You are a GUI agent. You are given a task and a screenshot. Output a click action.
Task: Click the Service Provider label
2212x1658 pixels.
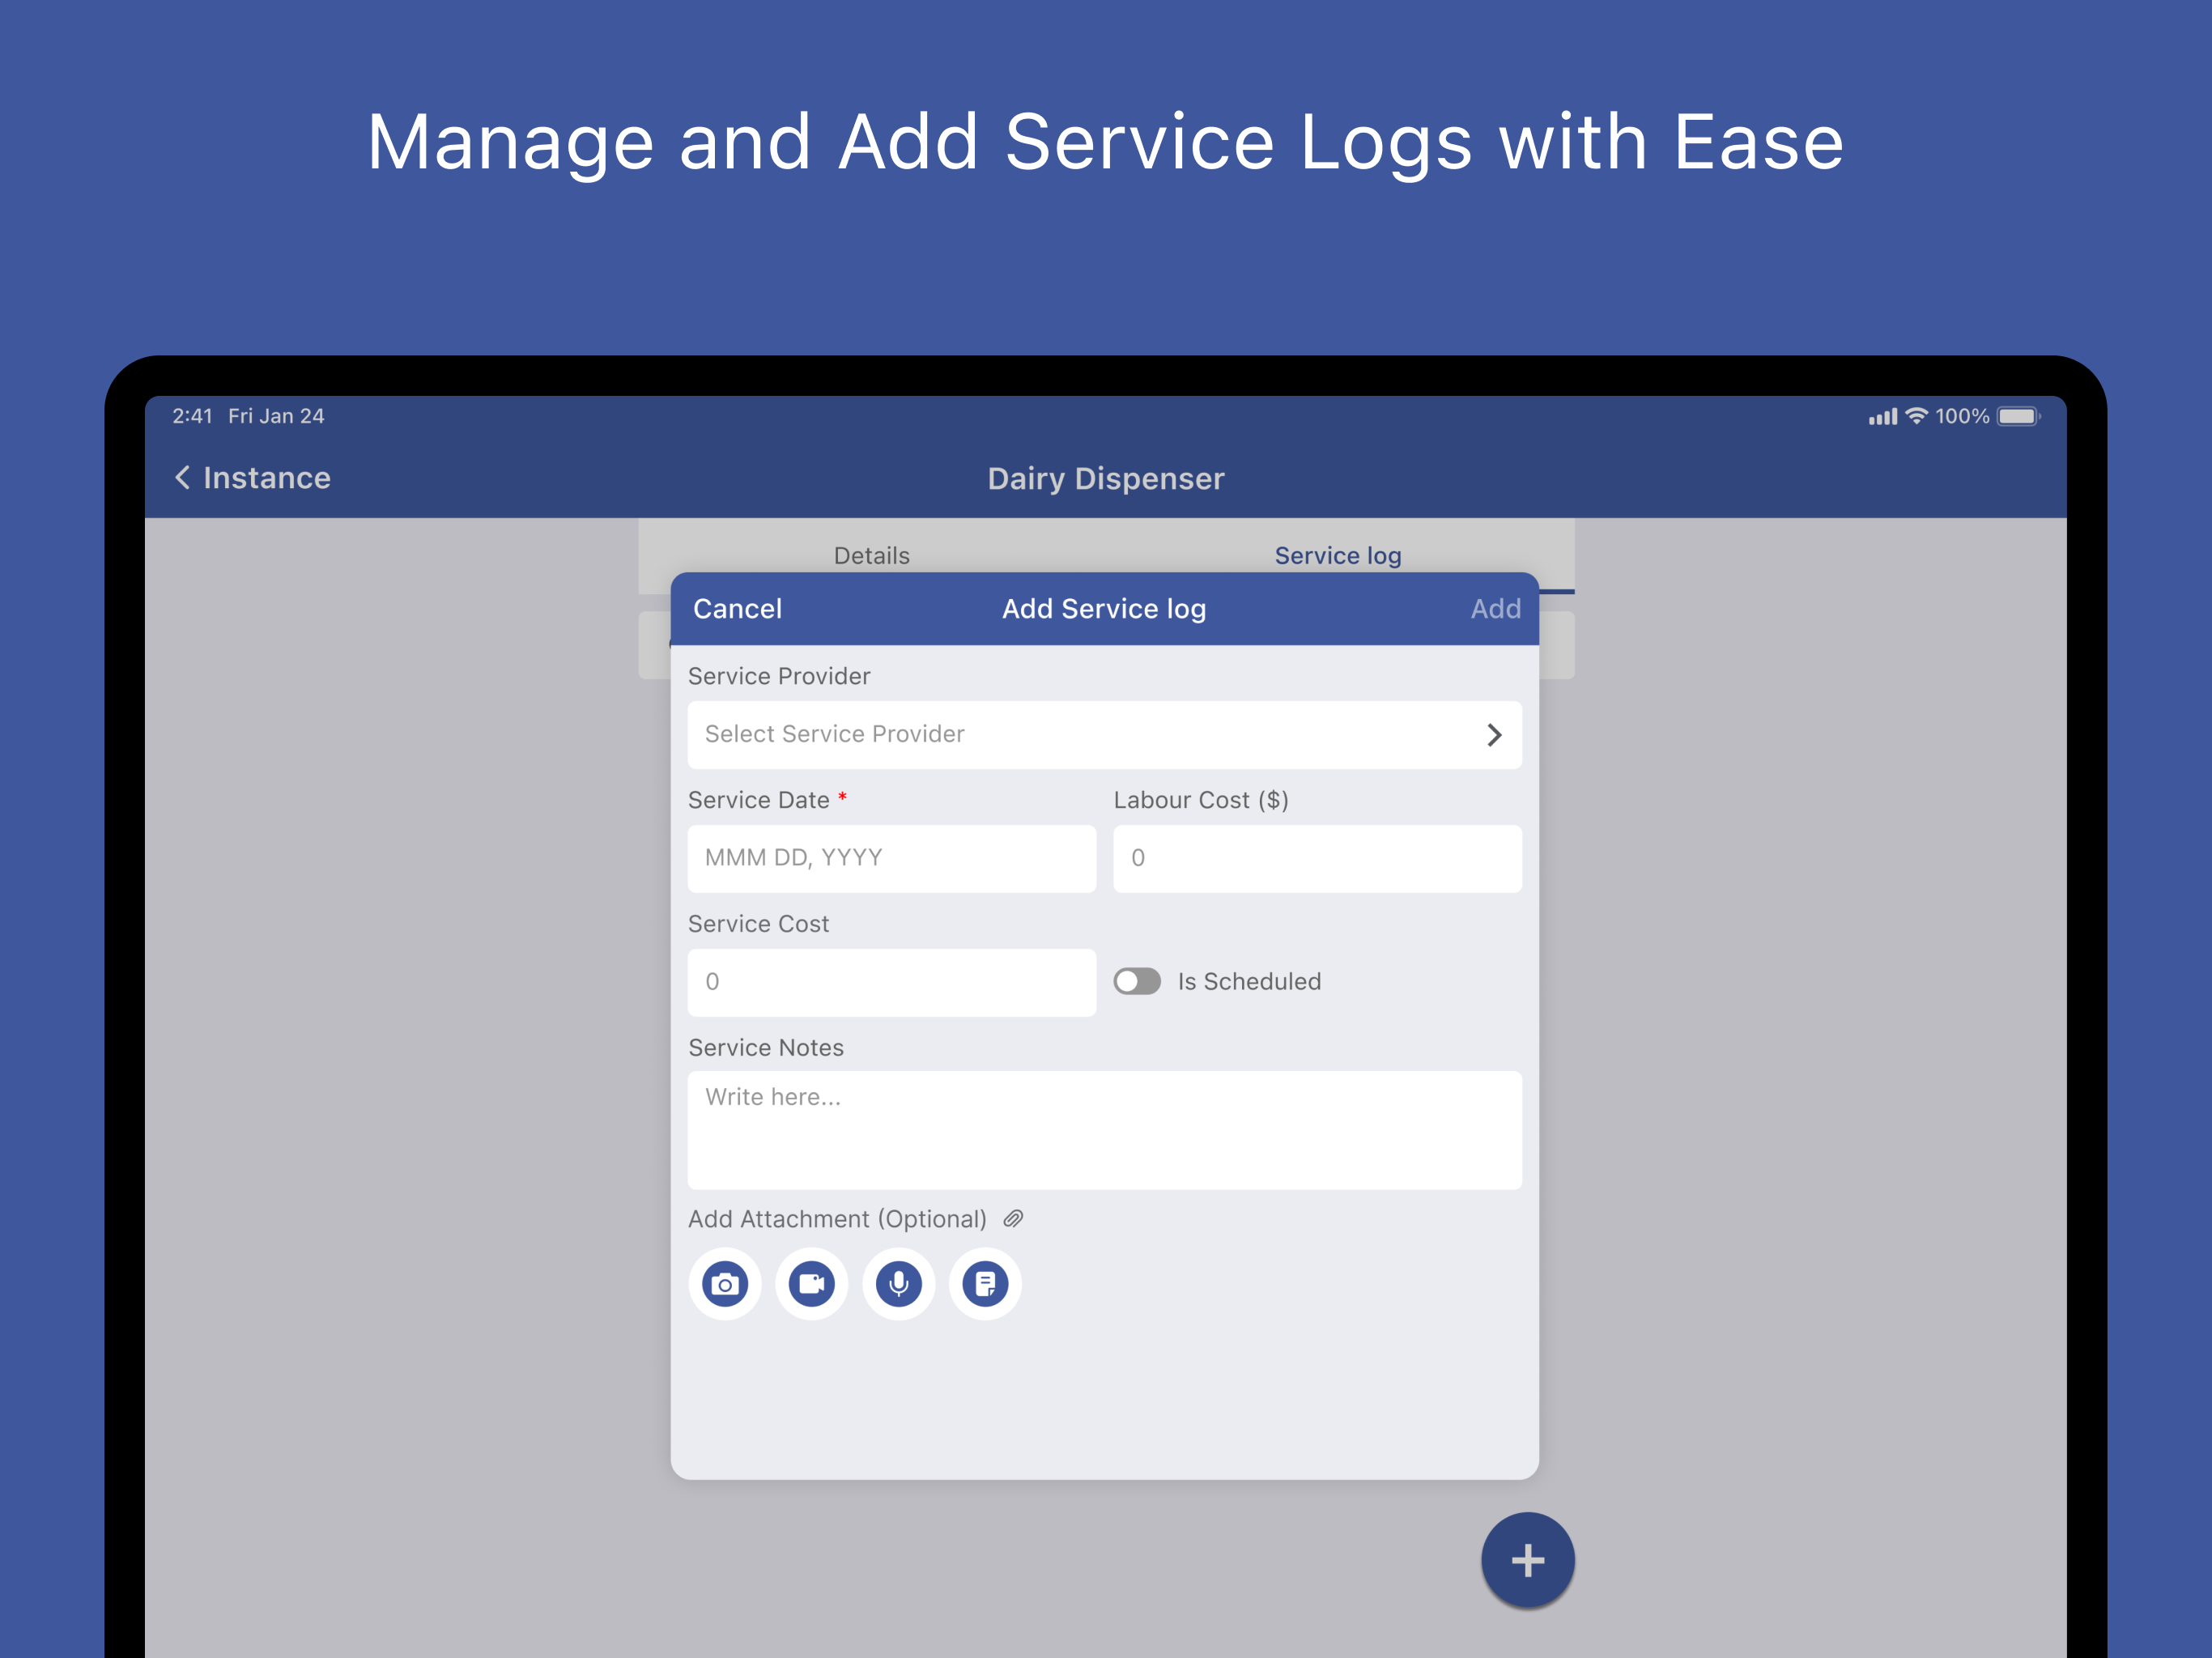[779, 676]
